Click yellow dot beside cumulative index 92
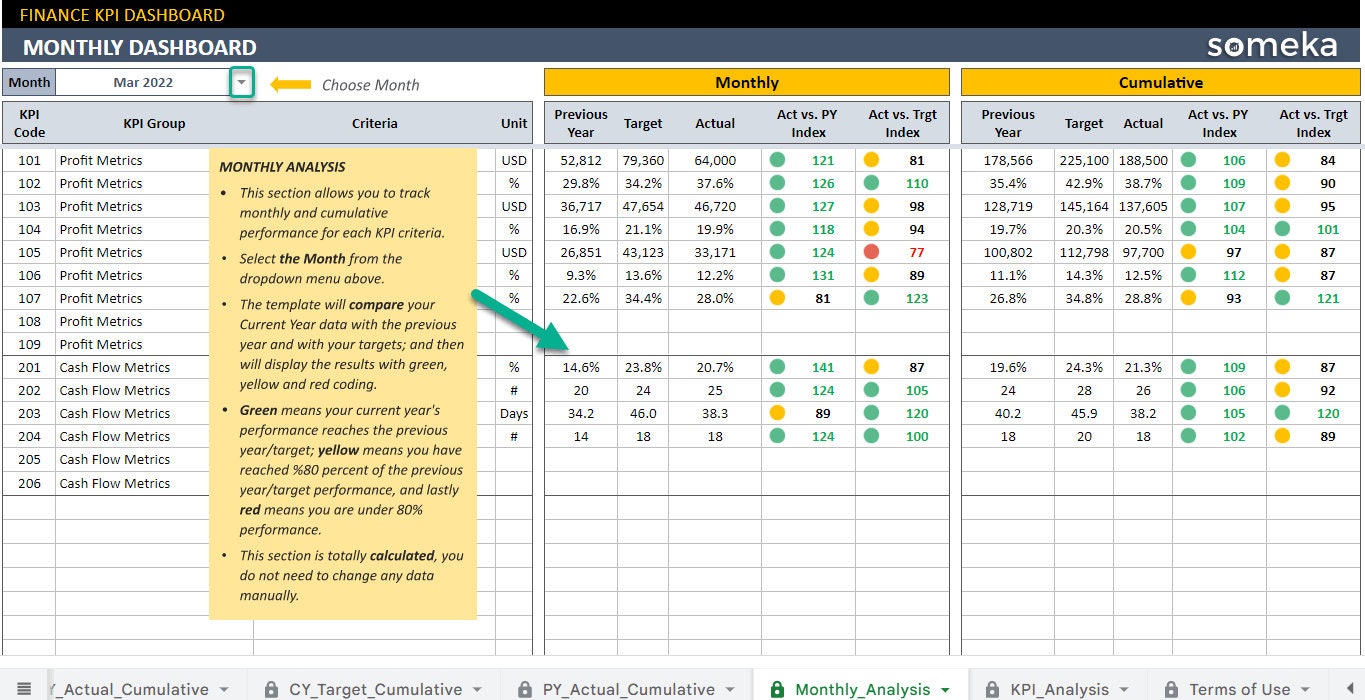Viewport: 1365px width, 700px height. 1282,390
